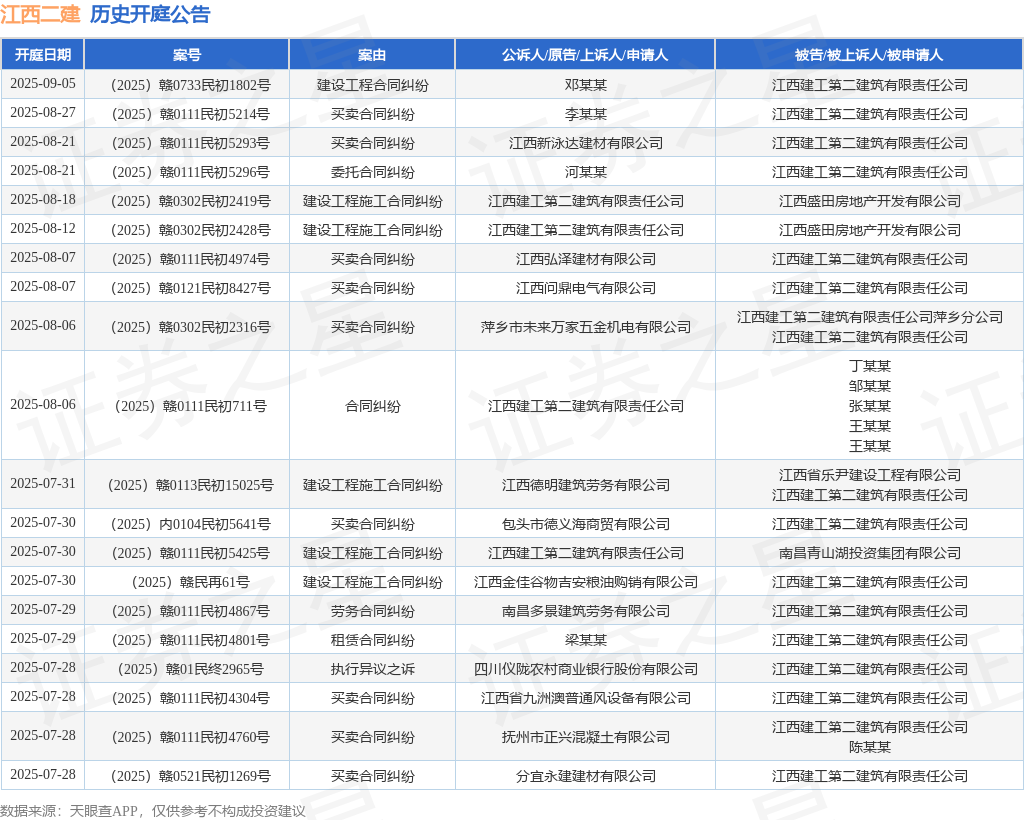Select the 租赁合同纠纷 cause cell
This screenshot has height=820, width=1024.
372,640
